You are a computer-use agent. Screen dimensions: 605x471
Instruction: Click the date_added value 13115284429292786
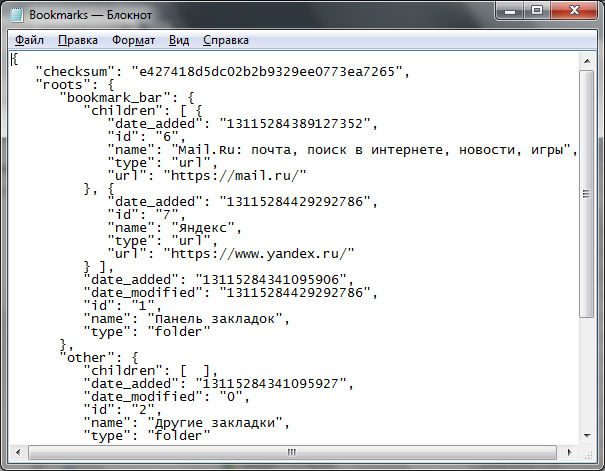pyautogui.click(x=295, y=202)
